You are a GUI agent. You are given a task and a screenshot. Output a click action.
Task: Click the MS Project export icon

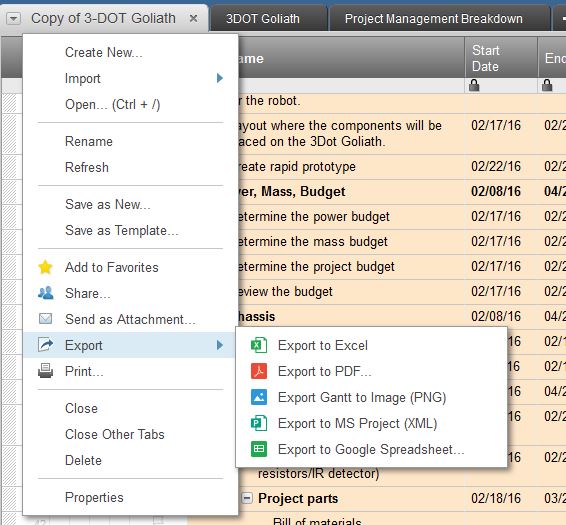click(259, 423)
